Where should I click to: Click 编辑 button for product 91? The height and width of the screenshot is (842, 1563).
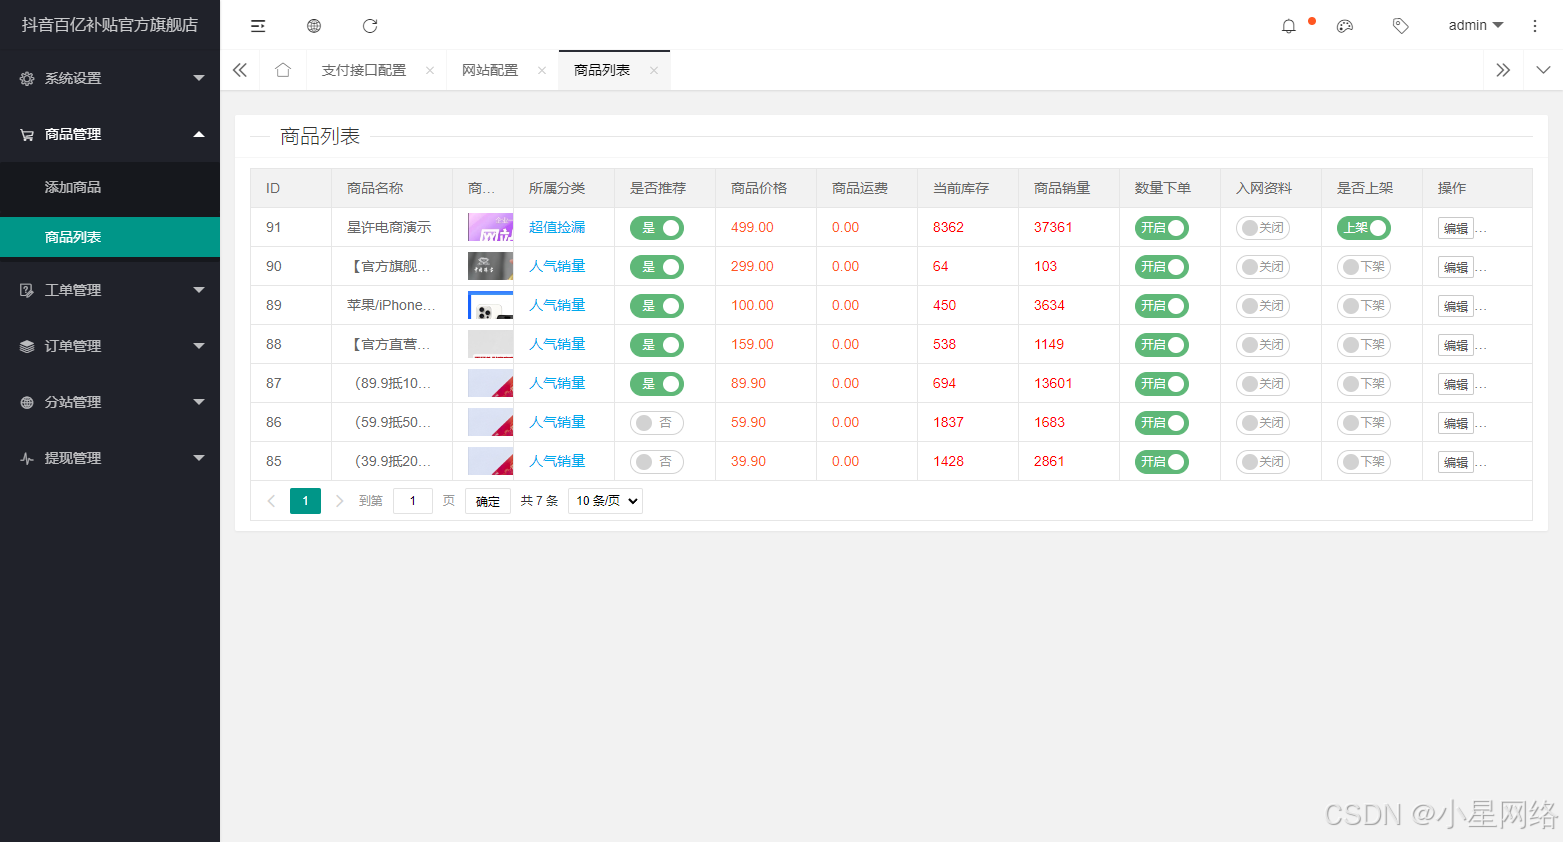click(1455, 228)
